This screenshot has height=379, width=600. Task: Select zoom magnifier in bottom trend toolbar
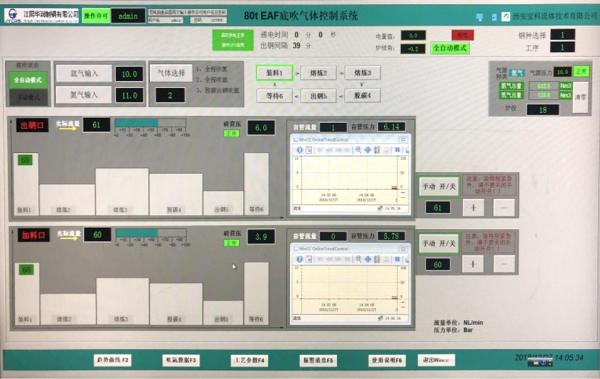(358, 259)
